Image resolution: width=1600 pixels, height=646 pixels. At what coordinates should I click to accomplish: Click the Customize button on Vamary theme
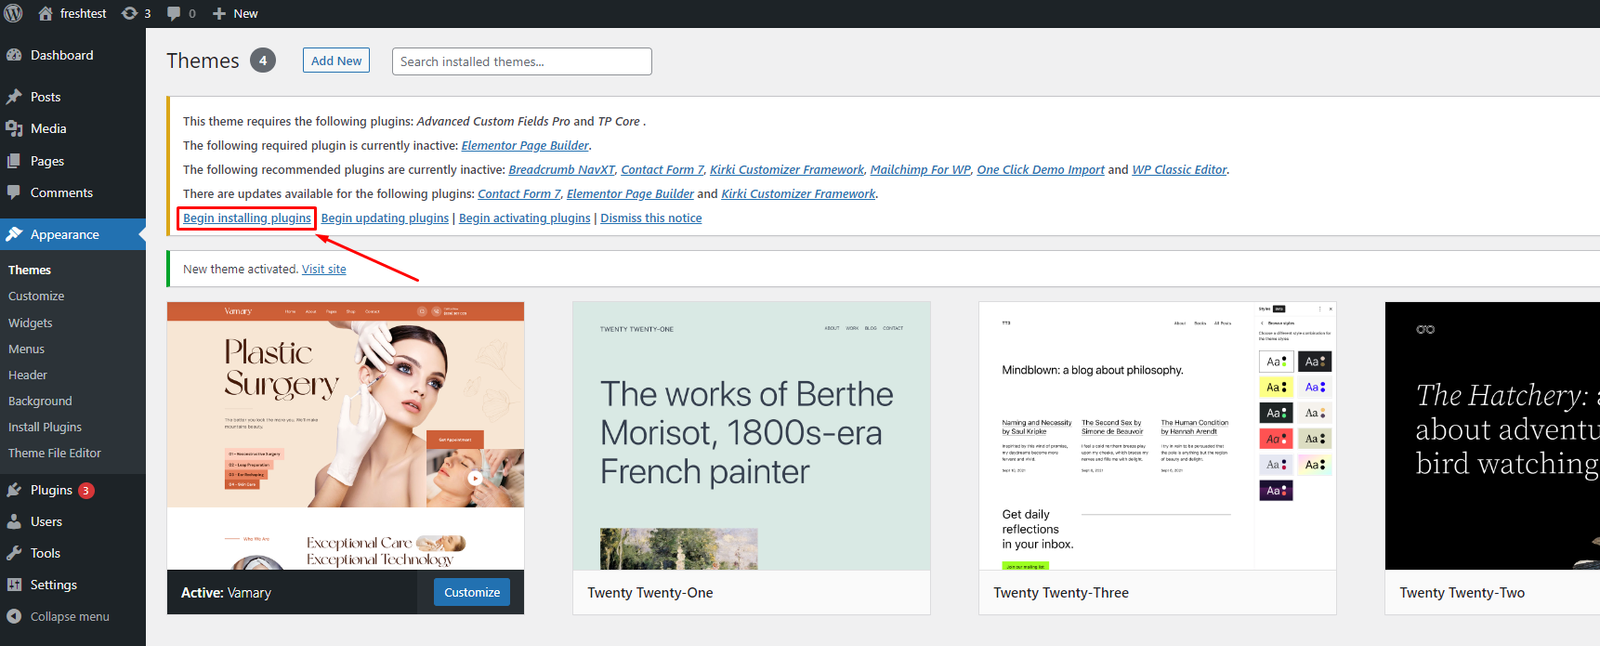472,592
